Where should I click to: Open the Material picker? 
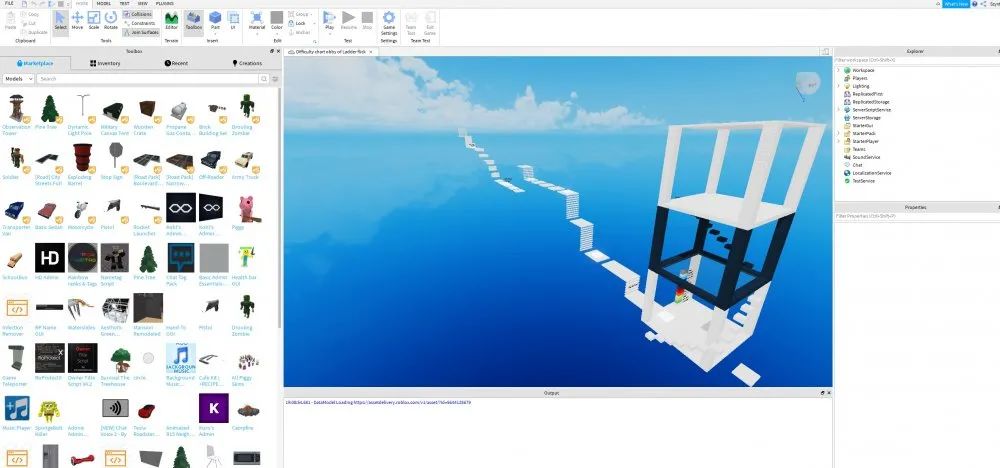tap(257, 20)
